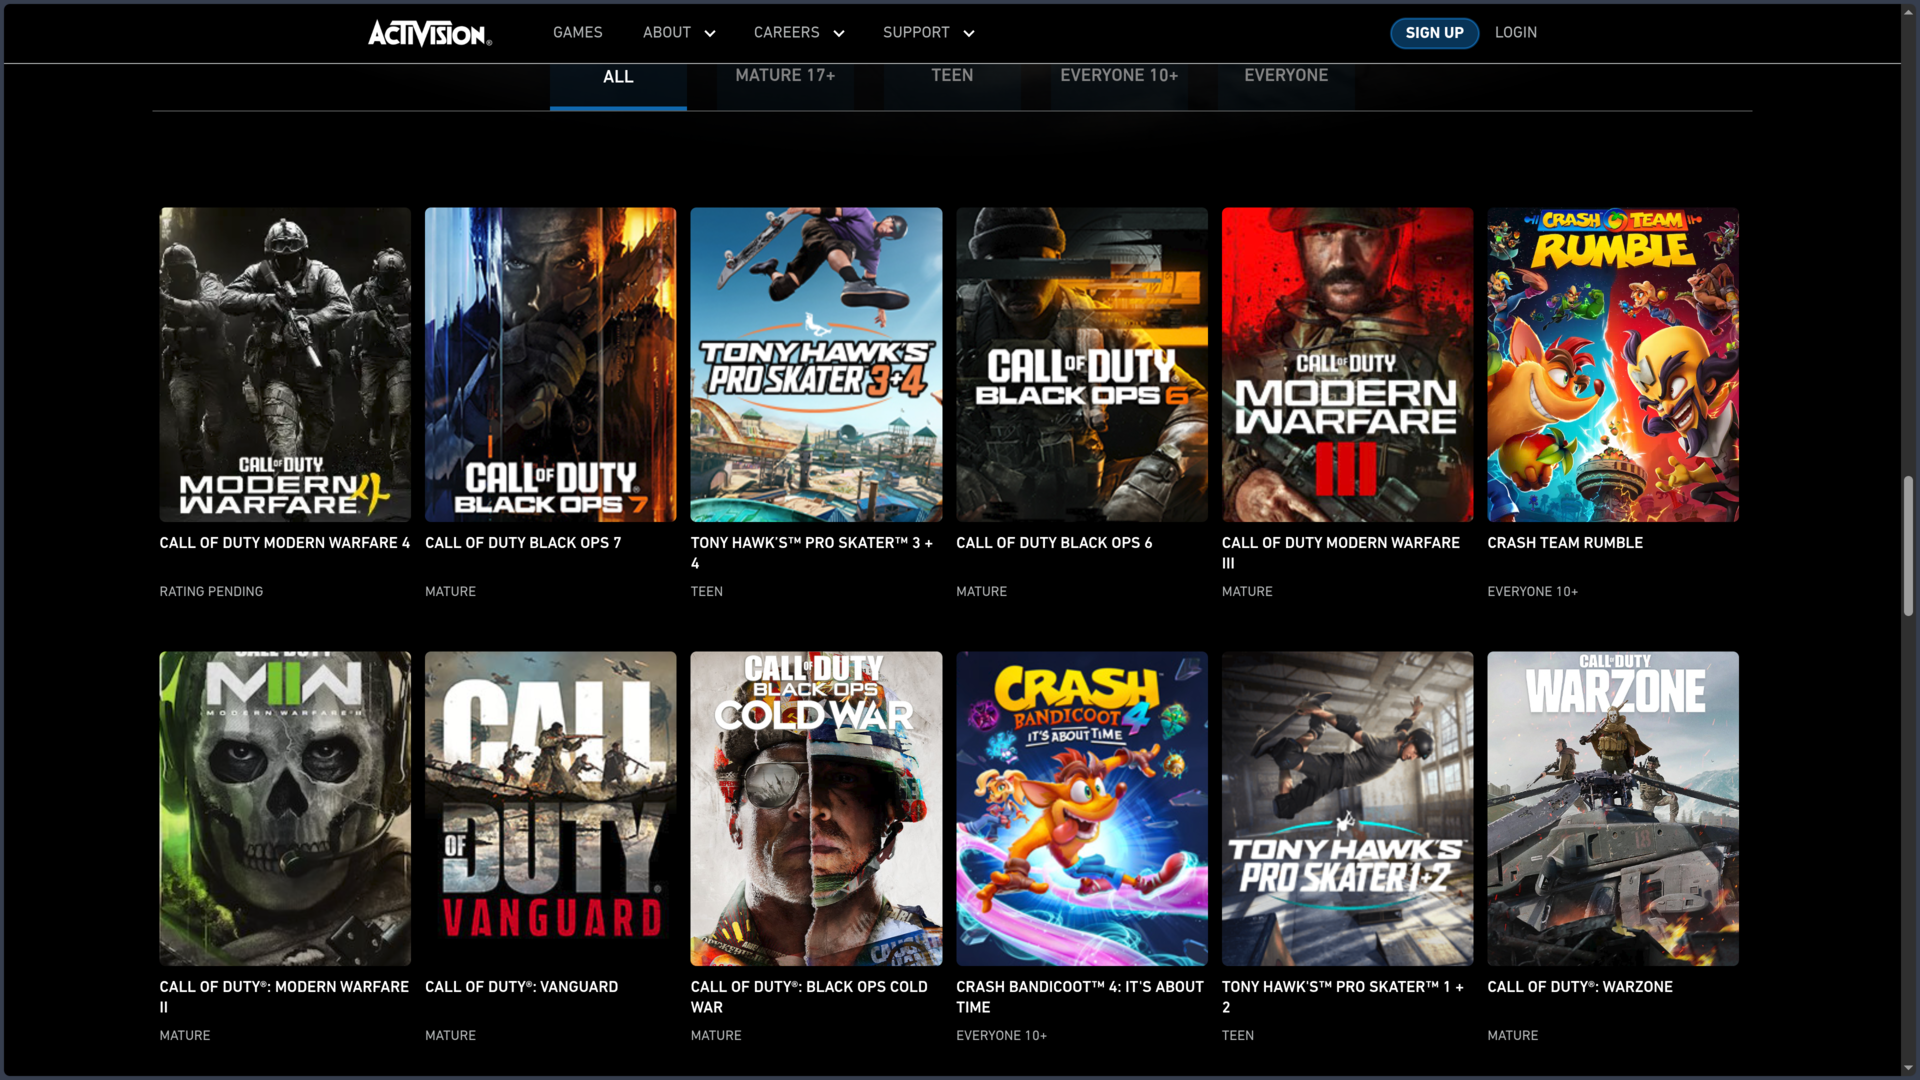Click Everyone 10+ under Crash Team Rumble
The height and width of the screenshot is (1080, 1920).
[1533, 592]
